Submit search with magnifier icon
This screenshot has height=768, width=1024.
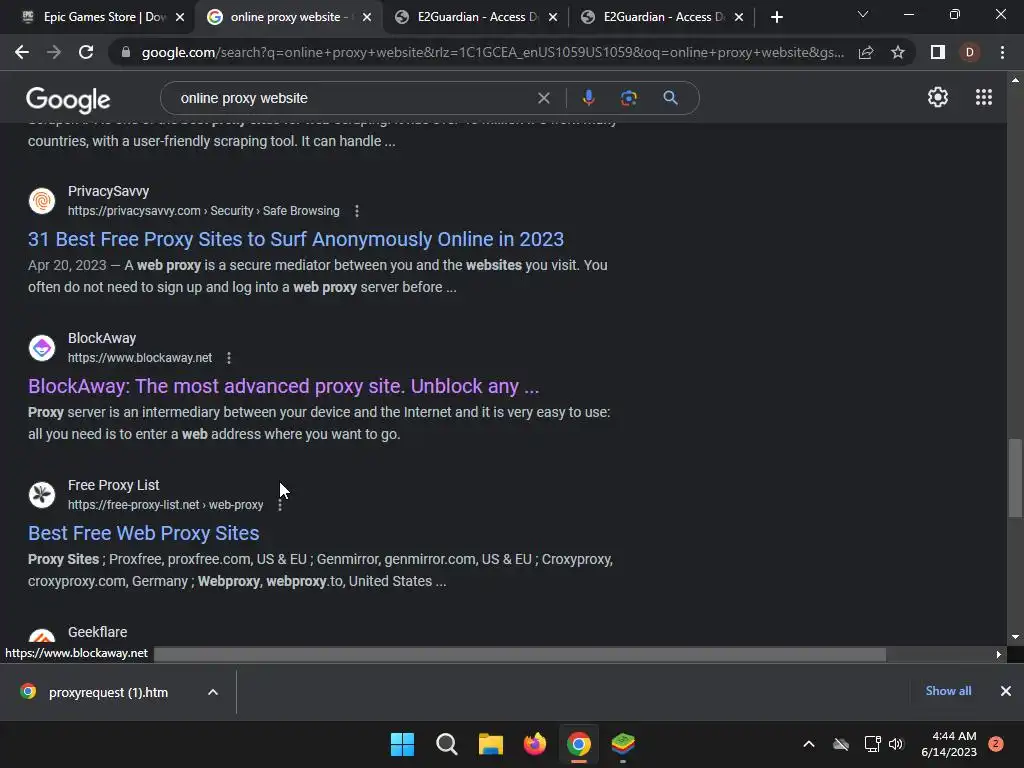click(x=670, y=98)
